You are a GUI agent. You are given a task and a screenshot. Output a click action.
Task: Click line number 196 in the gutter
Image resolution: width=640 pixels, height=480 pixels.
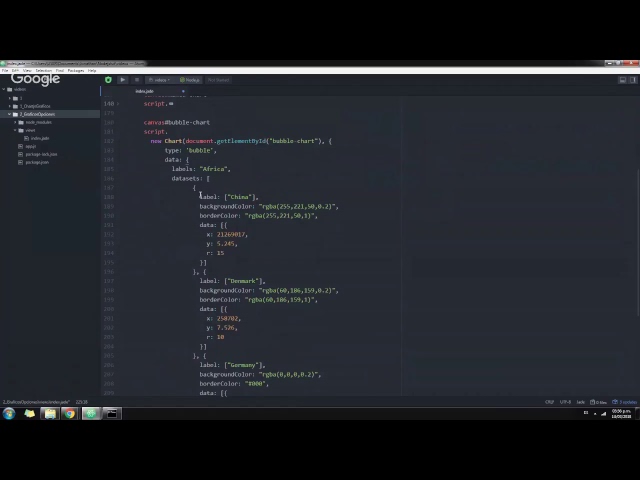pyautogui.click(x=109, y=272)
